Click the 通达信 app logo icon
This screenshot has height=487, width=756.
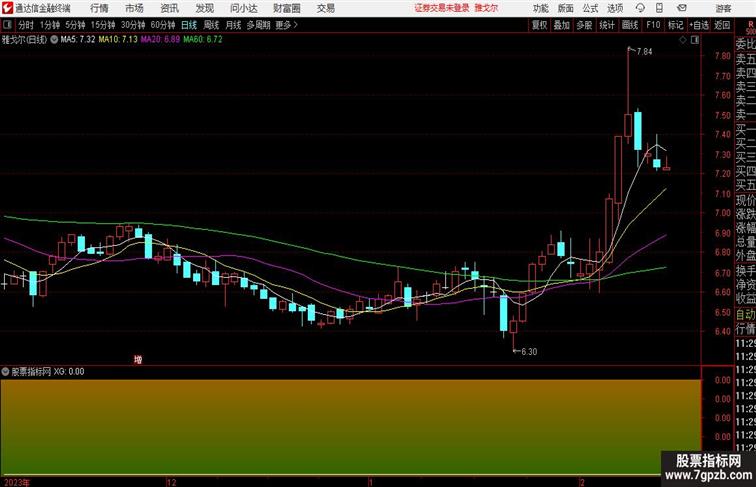click(x=7, y=8)
